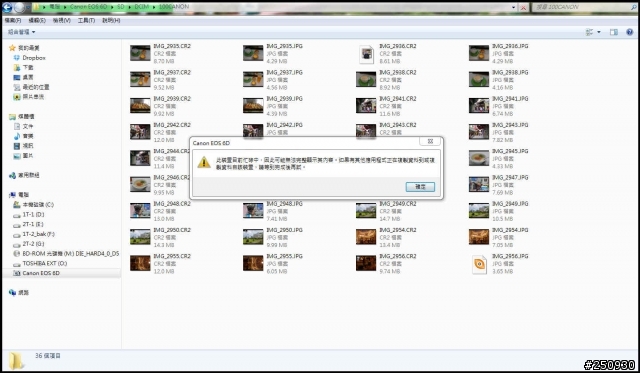This screenshot has width=640, height=373.
Task: Open the Downloads folder under favorites
Action: pos(28,67)
